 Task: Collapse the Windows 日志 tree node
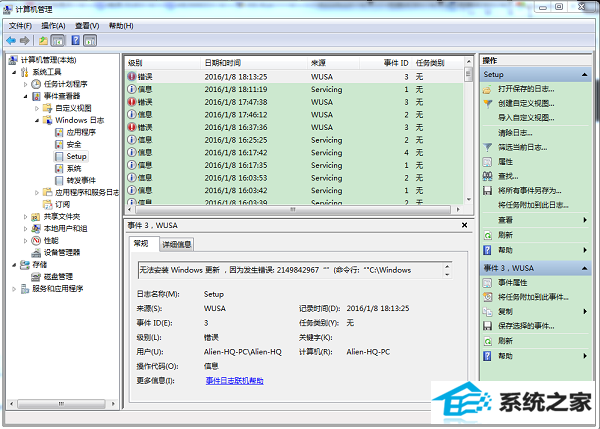(x=37, y=120)
